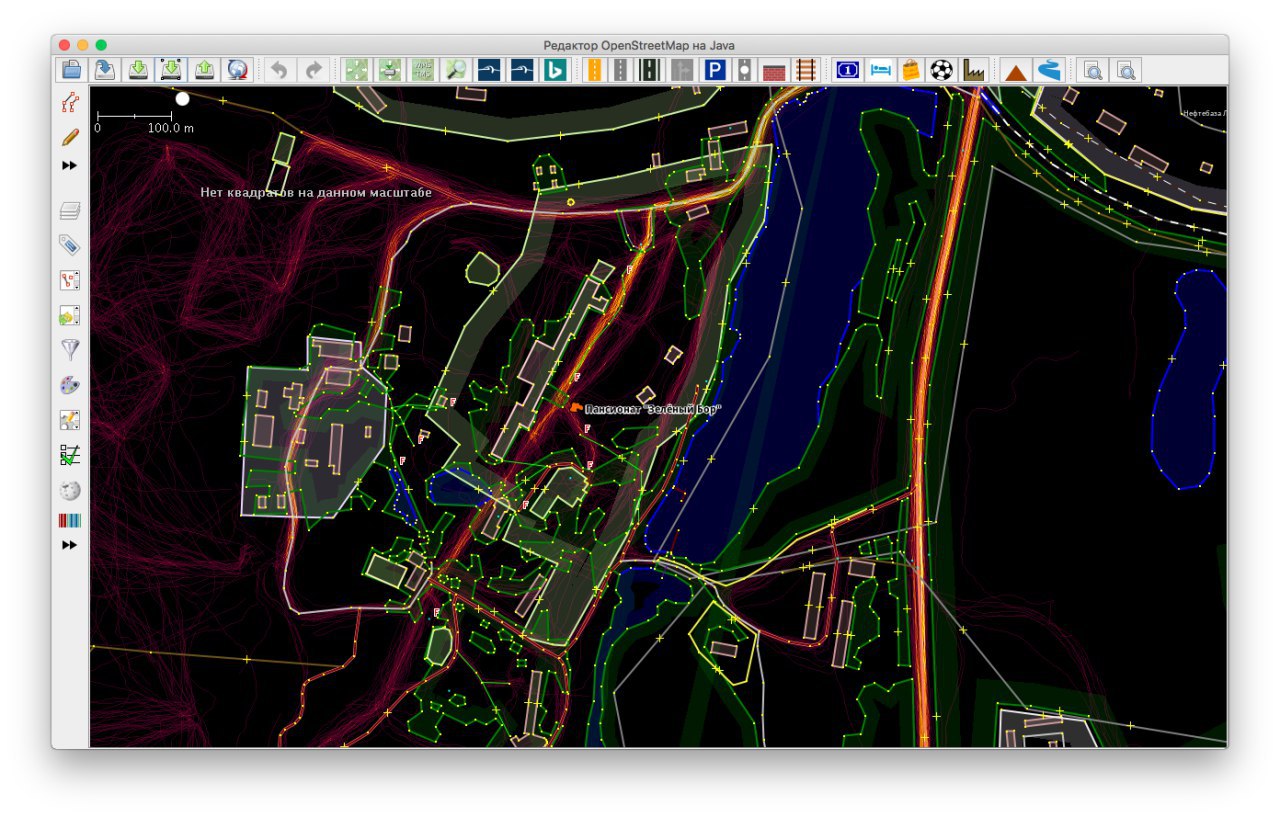Click the plain green download arrow icon
This screenshot has width=1280, height=817.
[x=139, y=69]
